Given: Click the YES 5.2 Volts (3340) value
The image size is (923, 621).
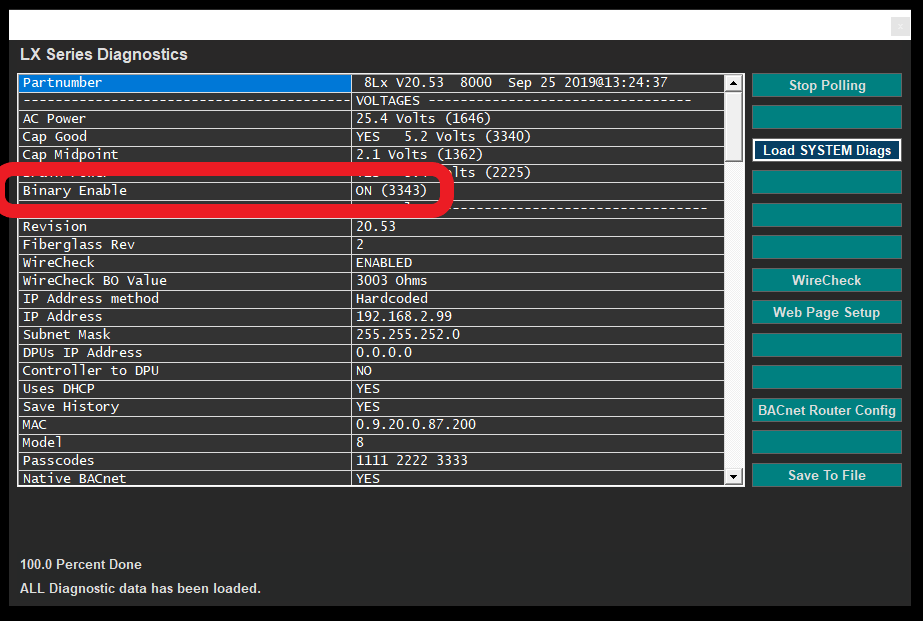Looking at the screenshot, I should 443,137.
